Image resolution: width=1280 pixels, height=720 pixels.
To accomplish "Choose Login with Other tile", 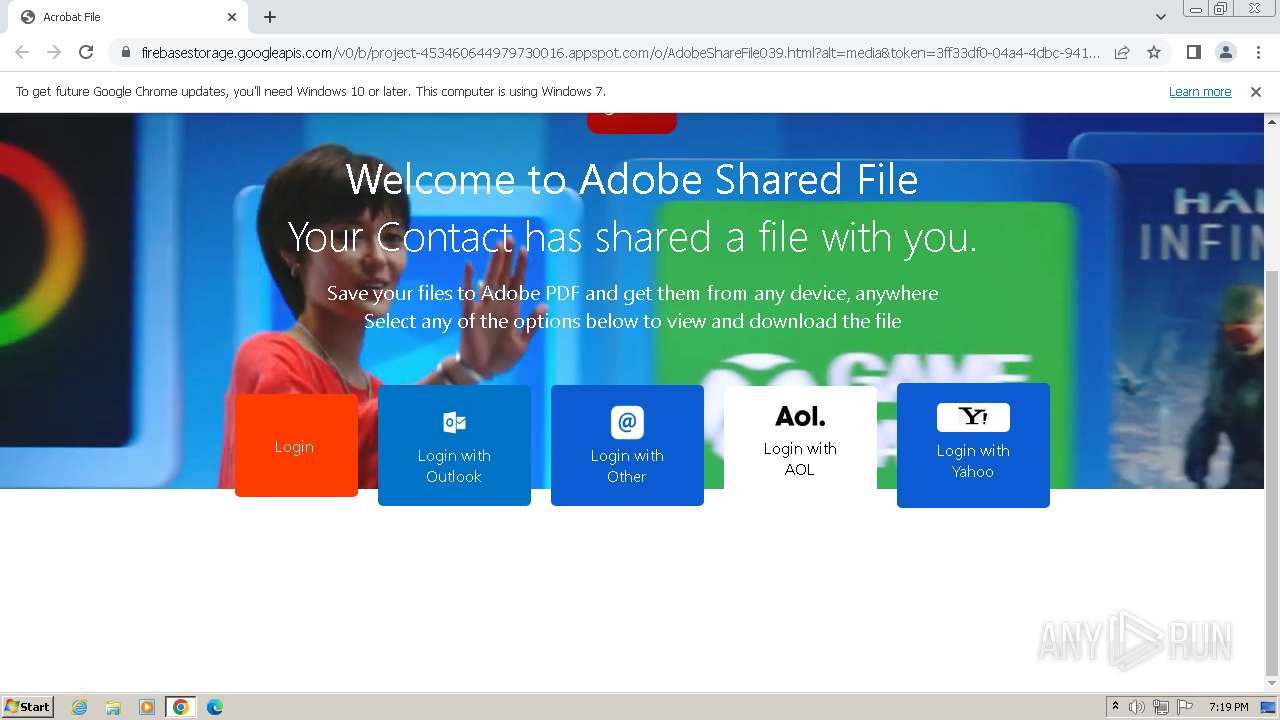I will 627,445.
